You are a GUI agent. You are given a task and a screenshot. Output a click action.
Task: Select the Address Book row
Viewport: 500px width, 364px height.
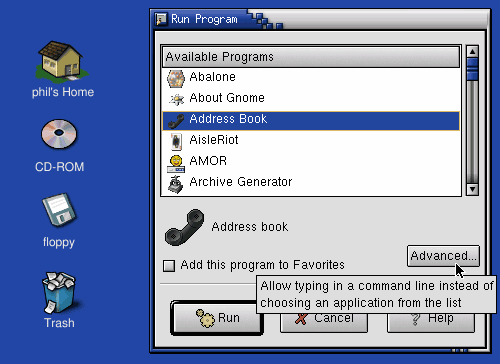[x=311, y=121]
